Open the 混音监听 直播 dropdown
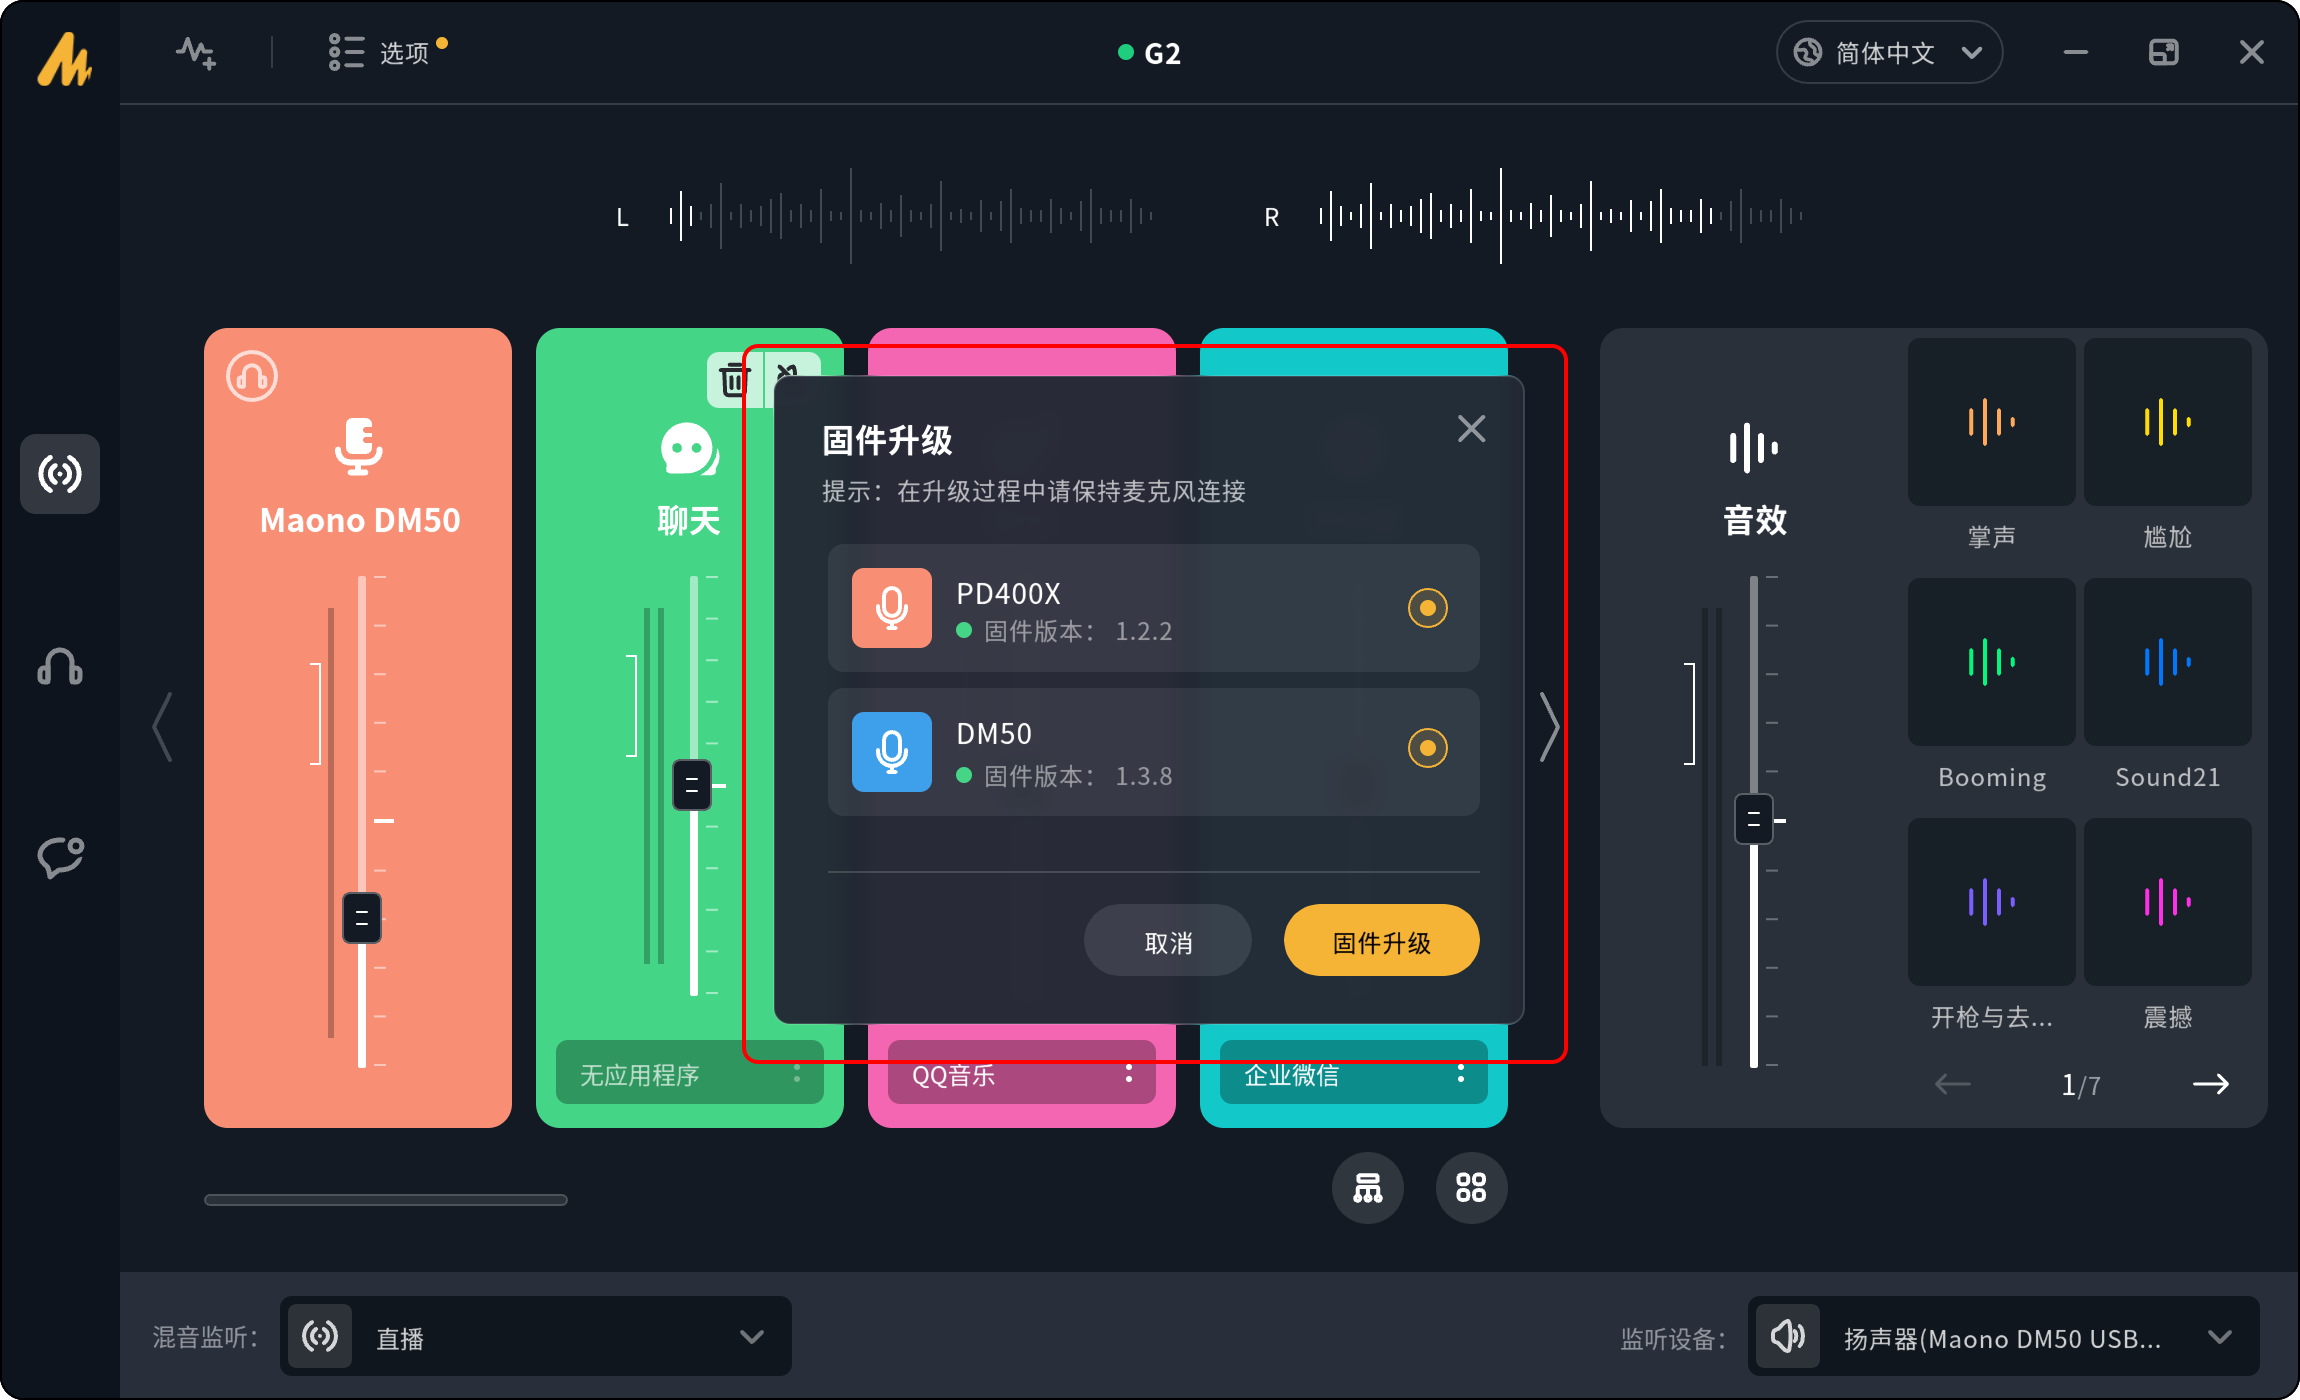 tap(536, 1337)
